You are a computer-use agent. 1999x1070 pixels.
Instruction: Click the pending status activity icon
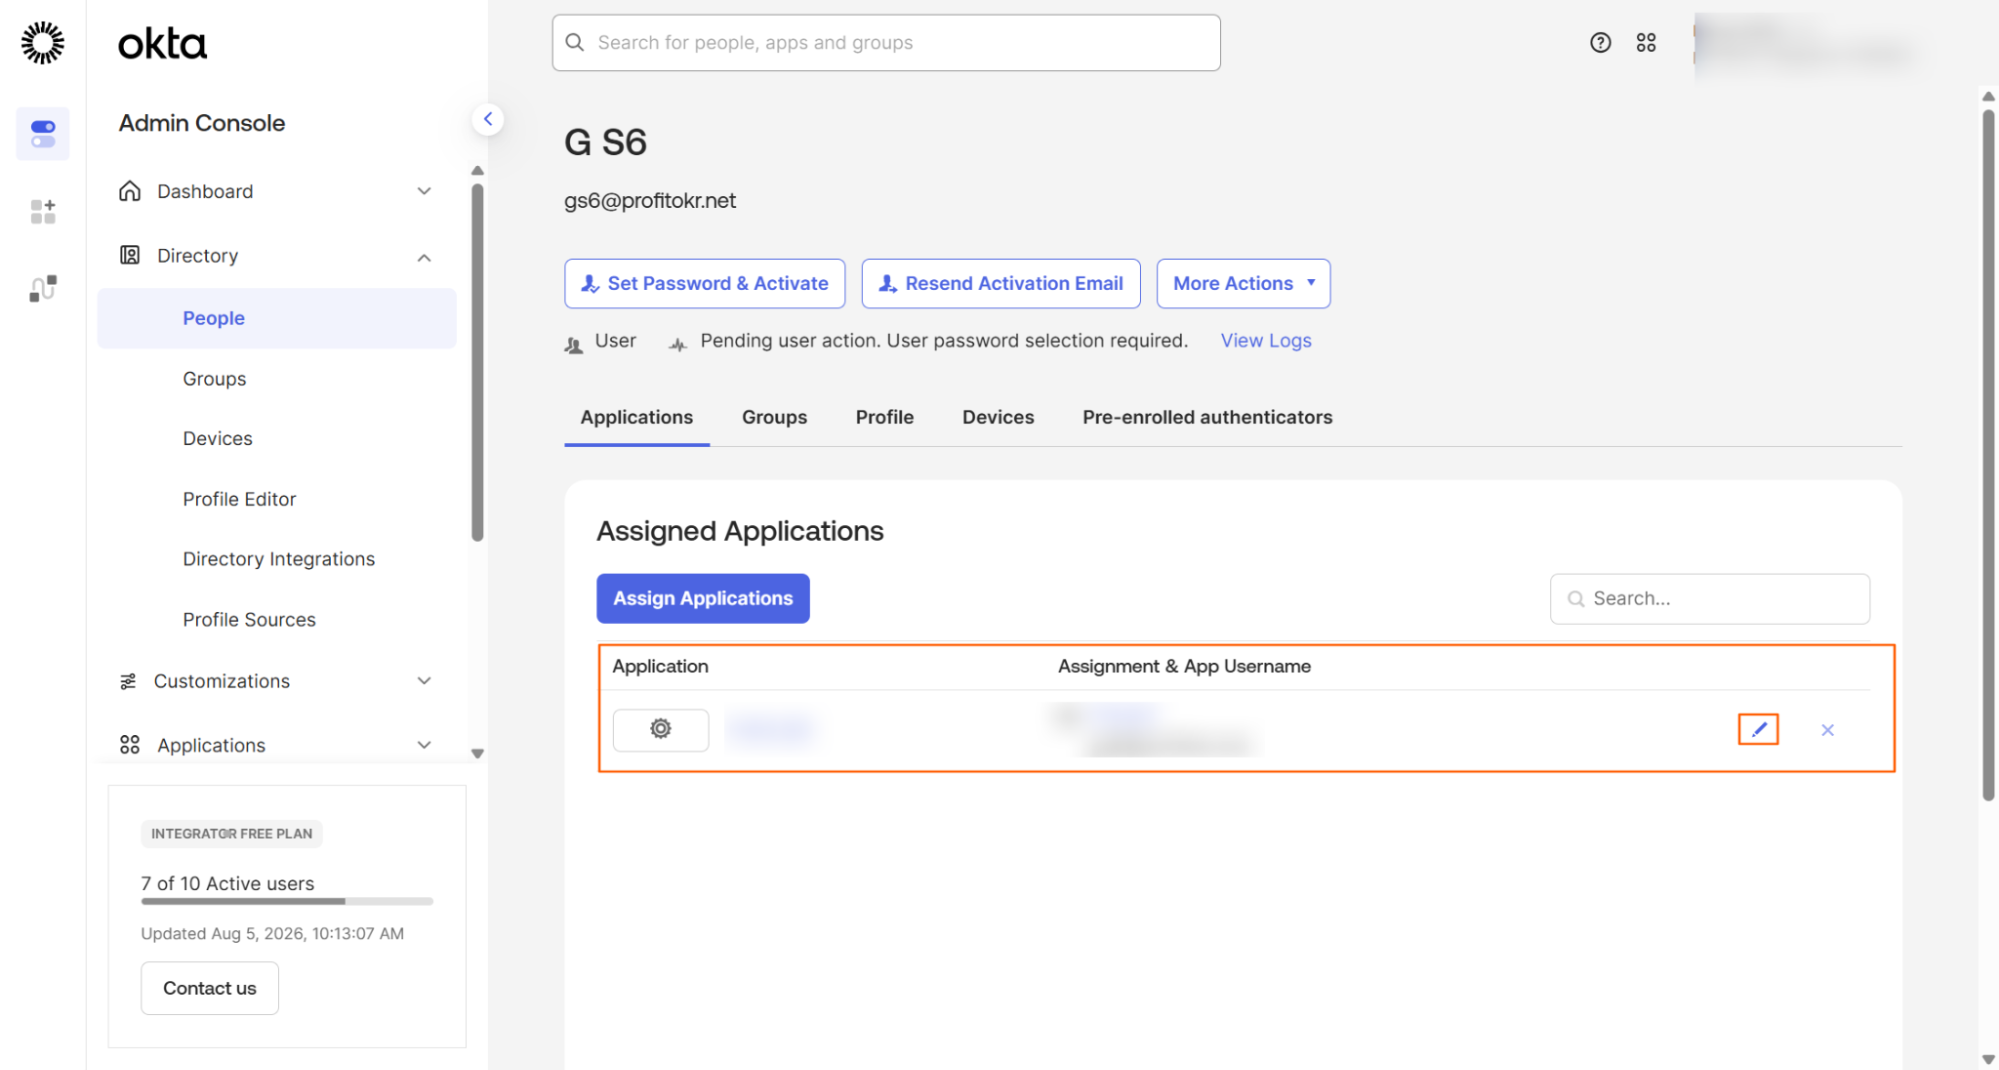678,345
